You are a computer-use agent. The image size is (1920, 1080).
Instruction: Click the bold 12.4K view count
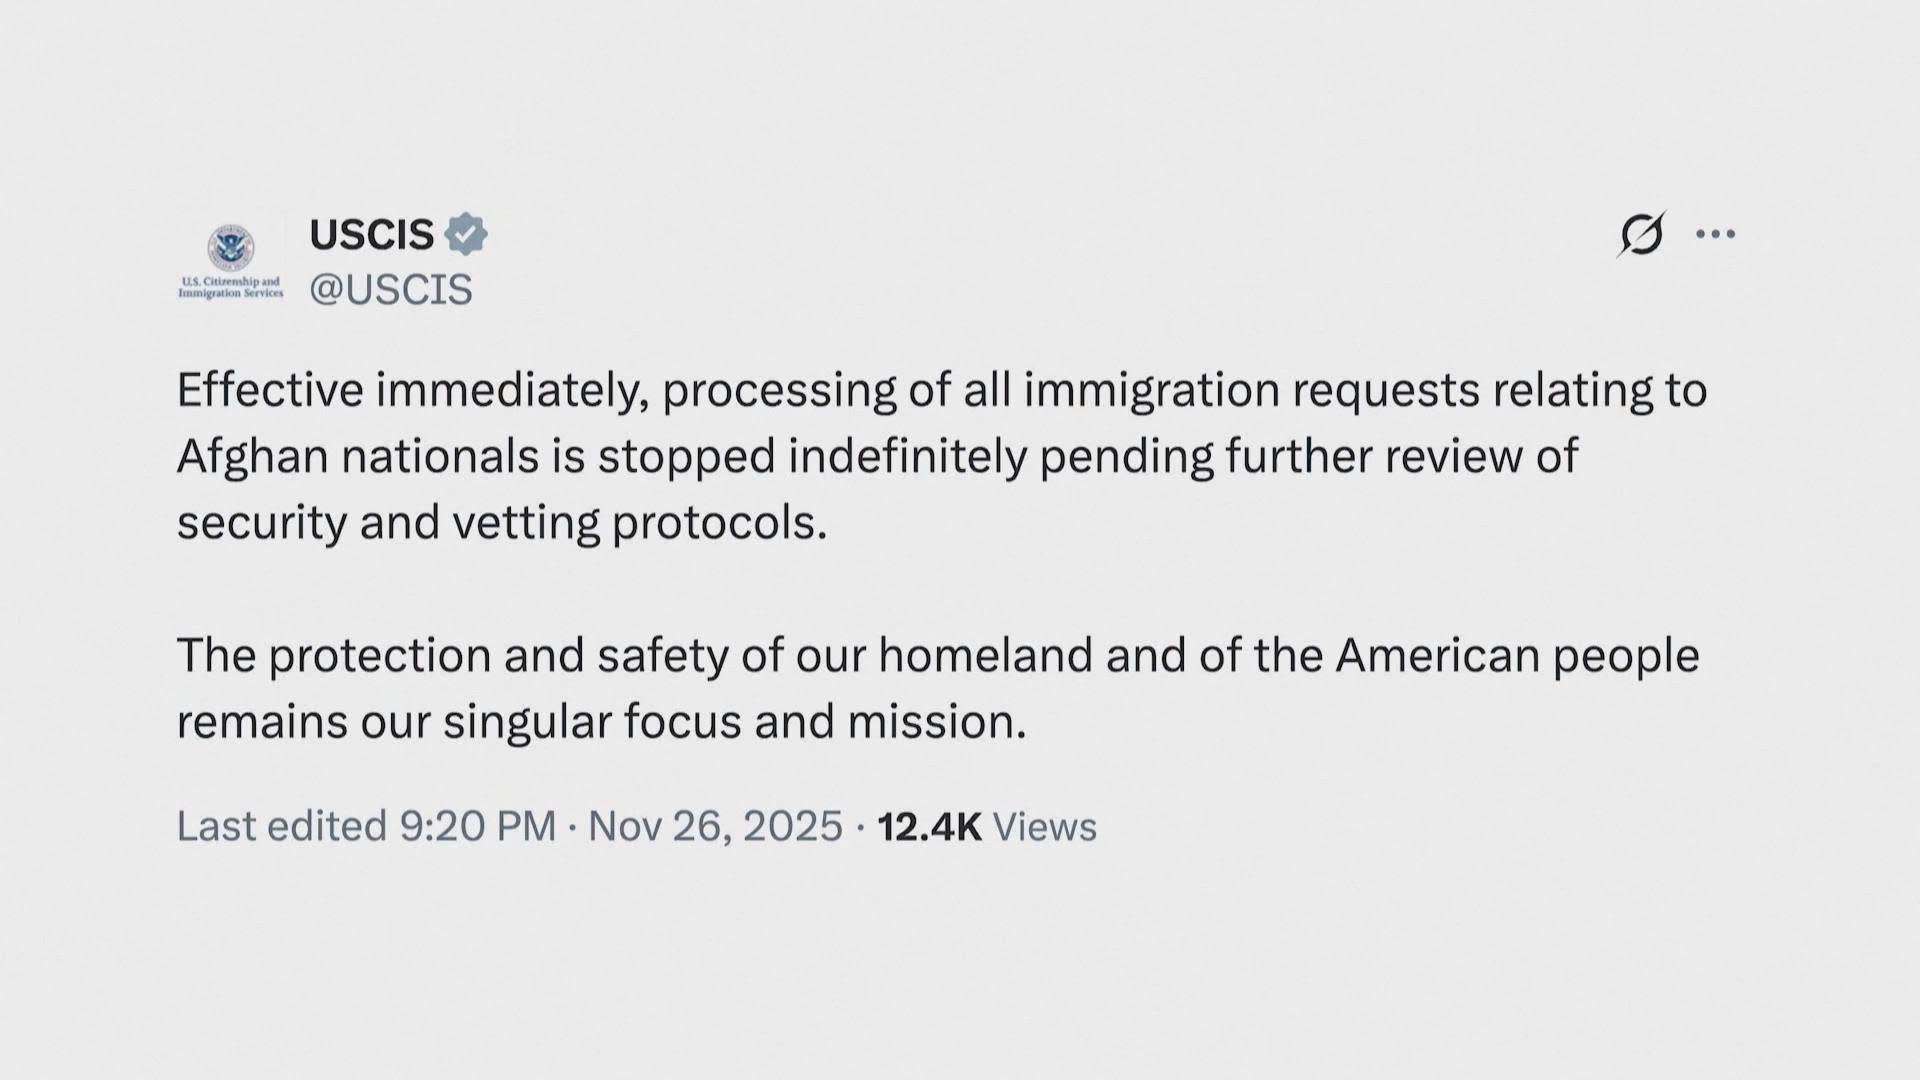[x=929, y=827]
